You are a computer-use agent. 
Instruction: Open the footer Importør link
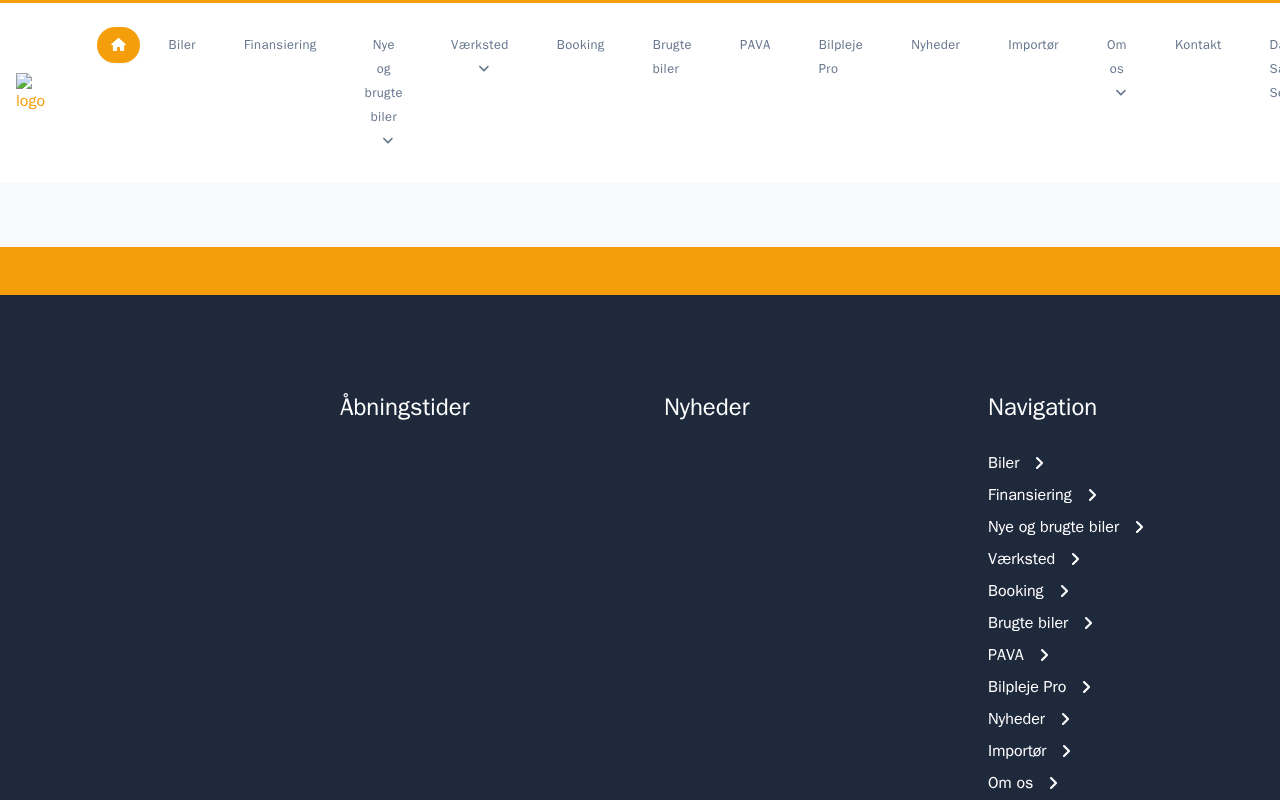(x=1017, y=751)
